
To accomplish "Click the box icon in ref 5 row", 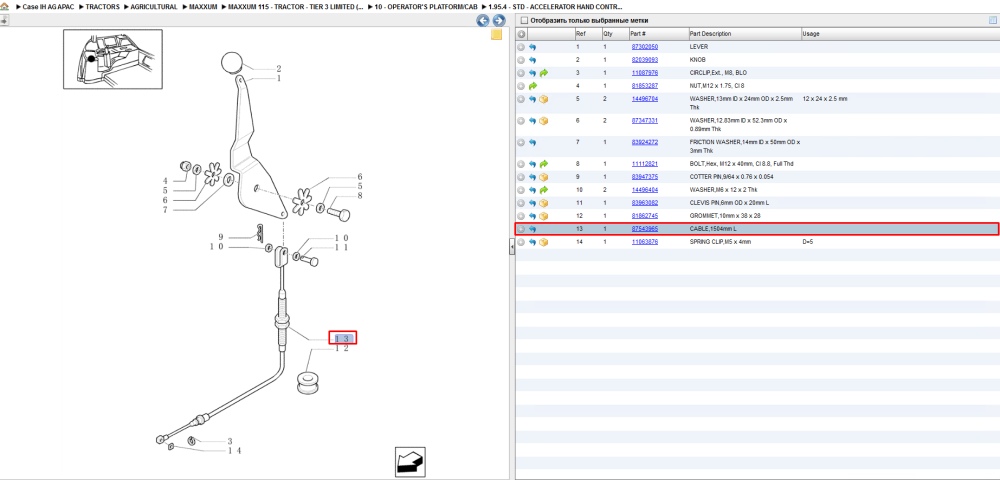I will (543, 99).
